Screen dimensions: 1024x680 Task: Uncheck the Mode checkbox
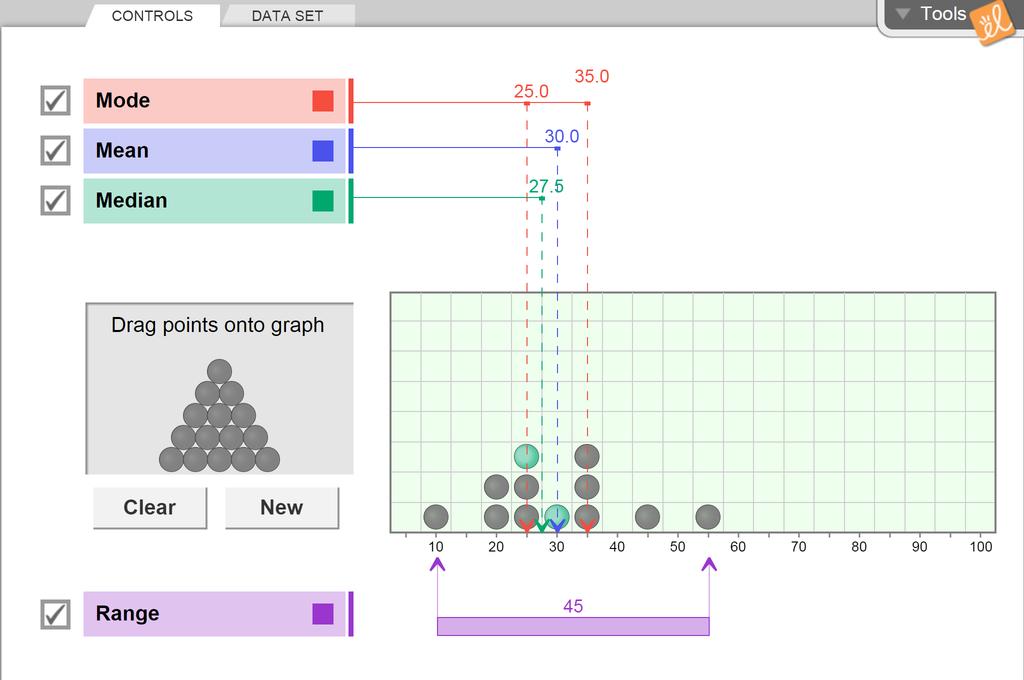click(x=55, y=101)
